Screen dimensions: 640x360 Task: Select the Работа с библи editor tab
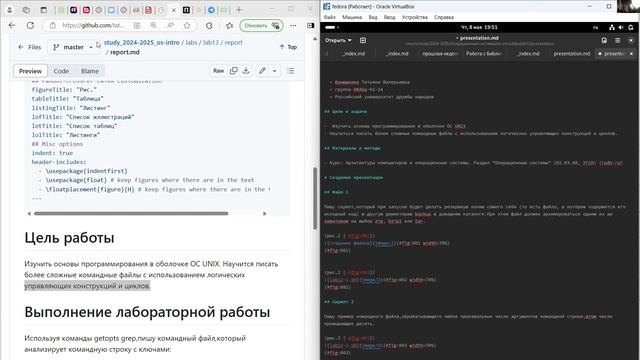coord(484,53)
